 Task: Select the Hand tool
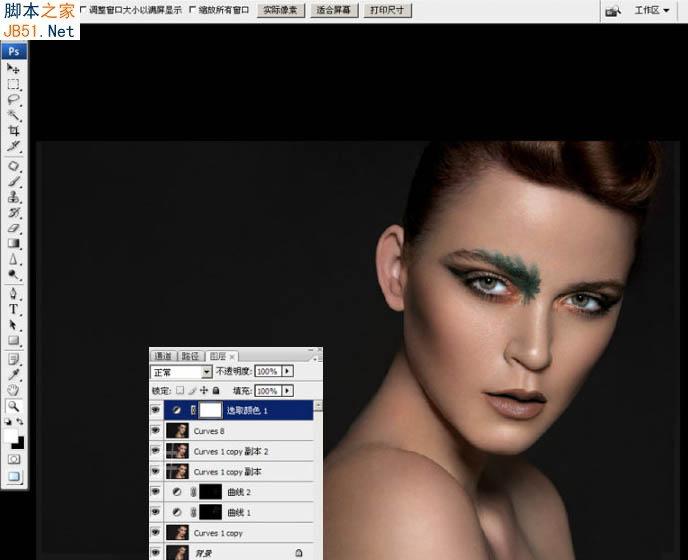click(x=14, y=390)
